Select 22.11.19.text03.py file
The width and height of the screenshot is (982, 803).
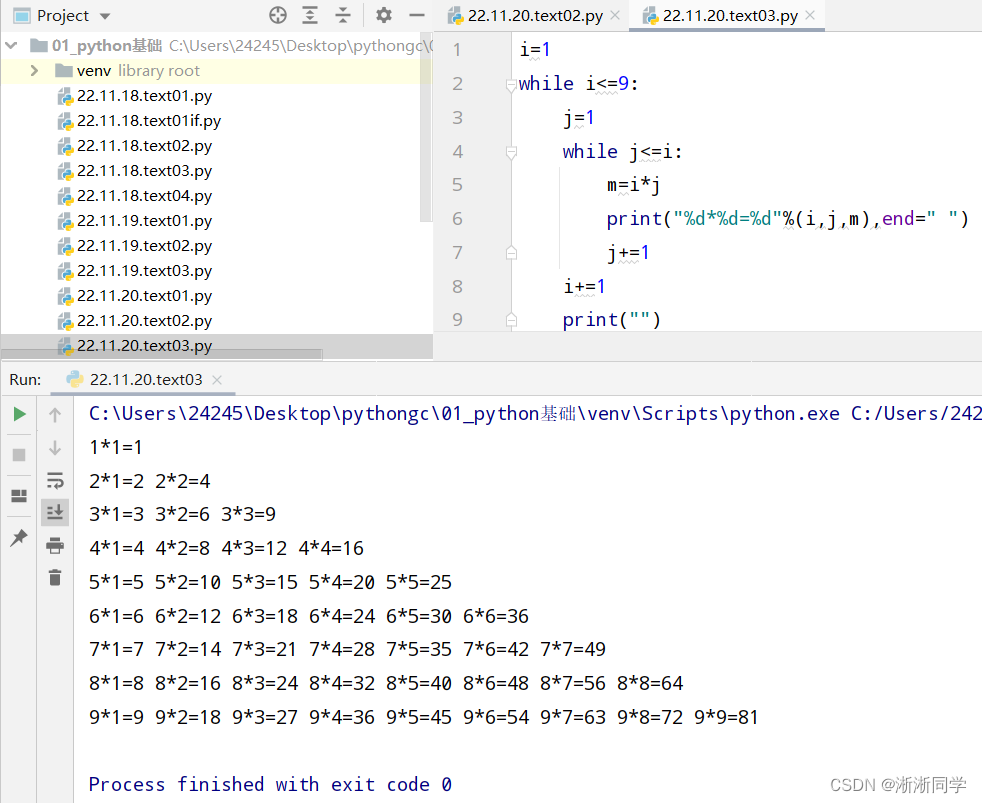(x=144, y=271)
